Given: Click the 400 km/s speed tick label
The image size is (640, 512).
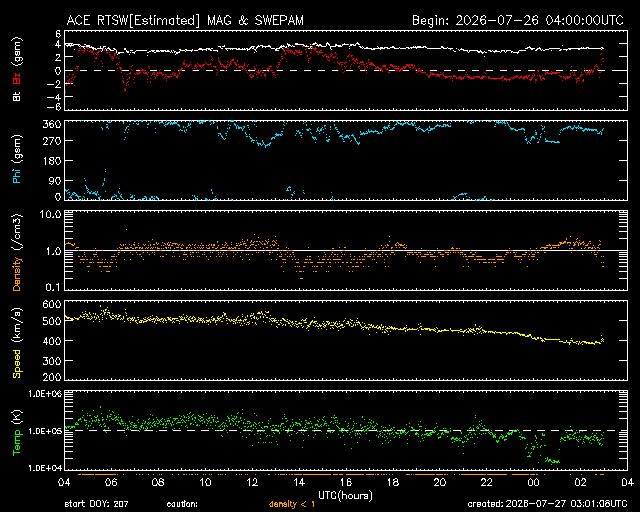Looking at the screenshot, I should (x=51, y=341).
